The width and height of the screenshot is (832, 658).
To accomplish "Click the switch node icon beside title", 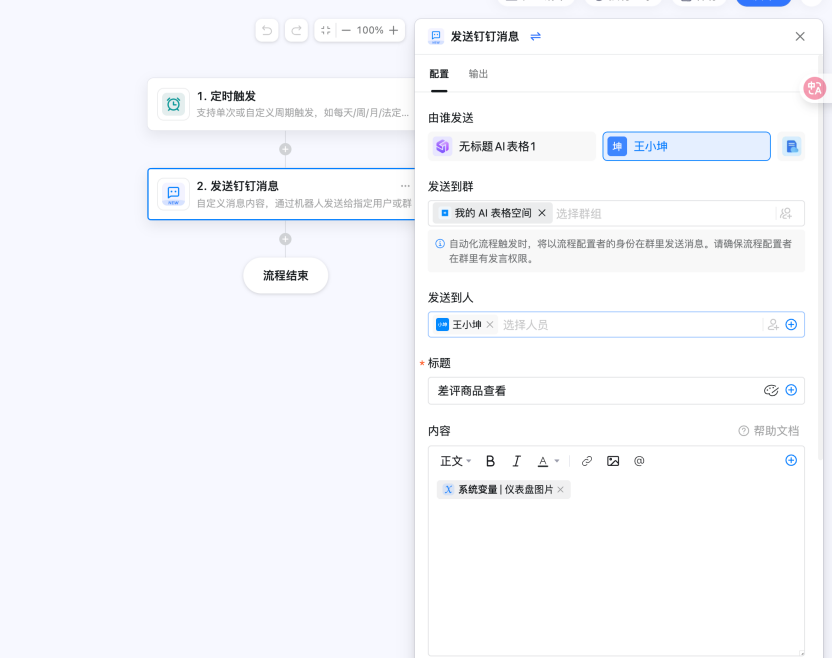I will coord(536,37).
